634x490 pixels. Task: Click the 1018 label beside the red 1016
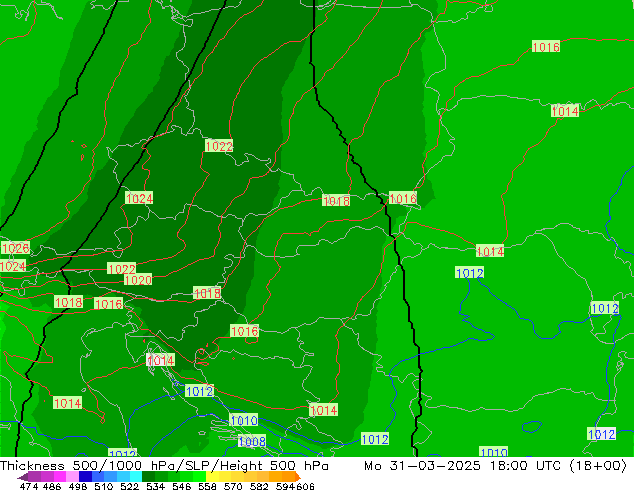point(68,302)
